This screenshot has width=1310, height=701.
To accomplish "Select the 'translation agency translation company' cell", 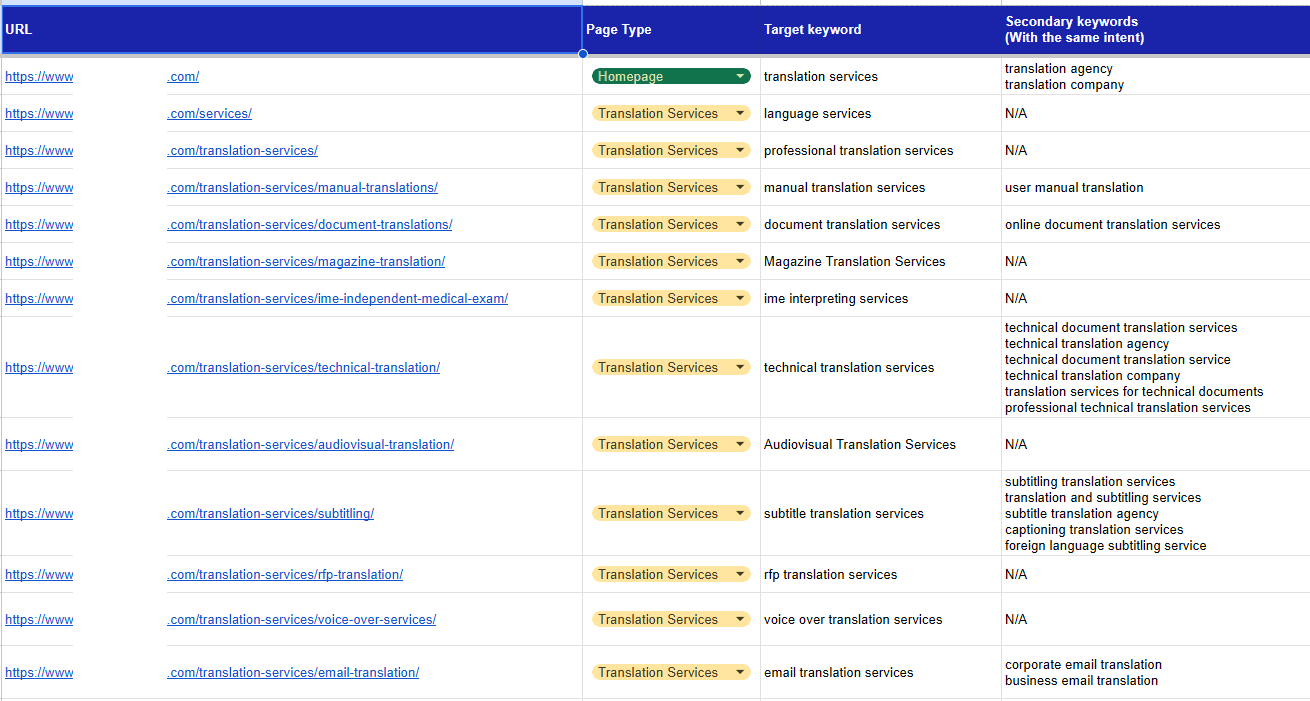I will coord(1156,76).
